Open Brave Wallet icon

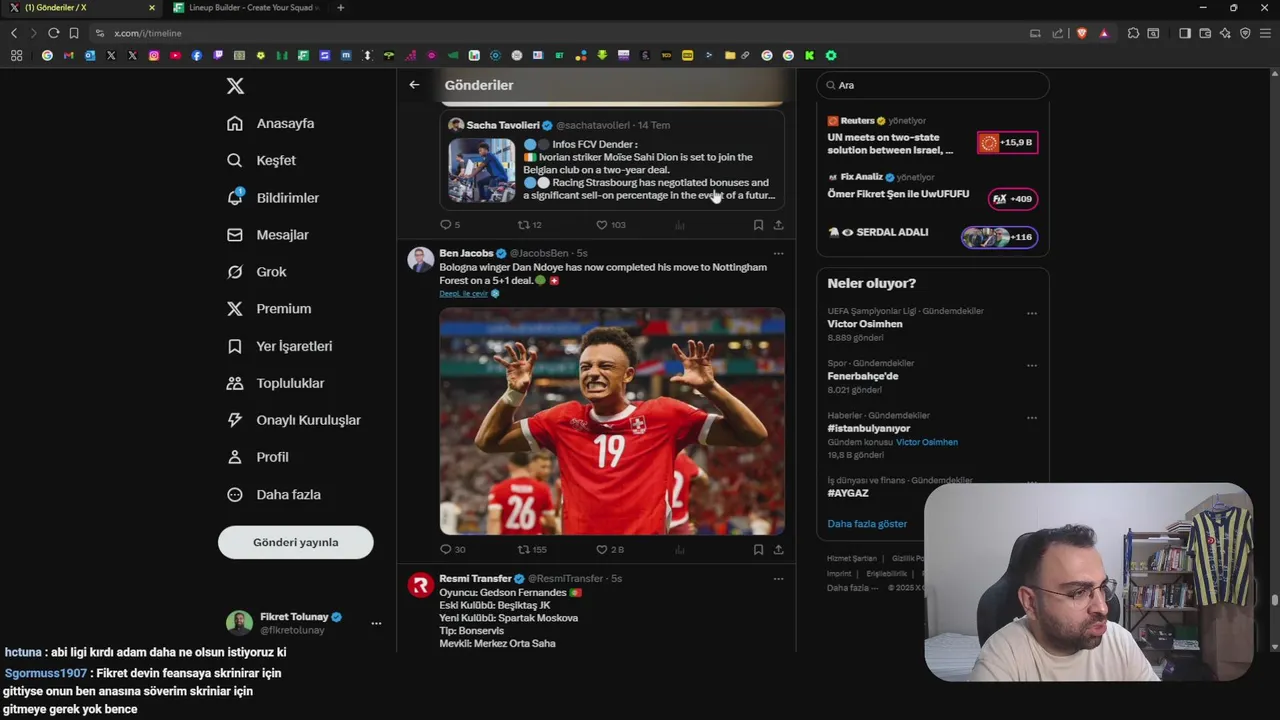click(x=1205, y=33)
